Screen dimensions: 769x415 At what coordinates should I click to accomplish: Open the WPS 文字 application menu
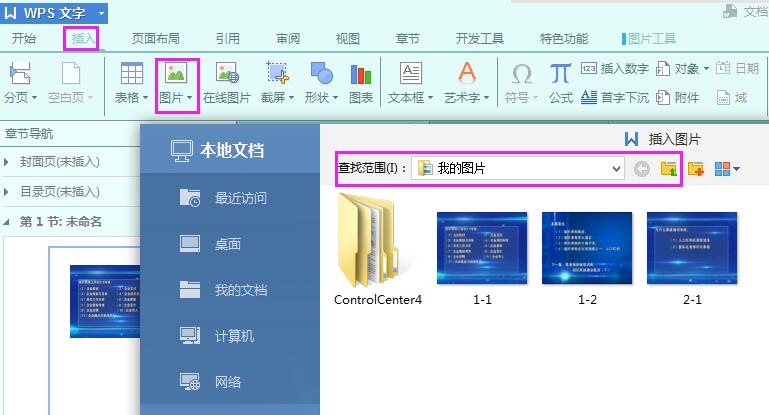pyautogui.click(x=54, y=13)
